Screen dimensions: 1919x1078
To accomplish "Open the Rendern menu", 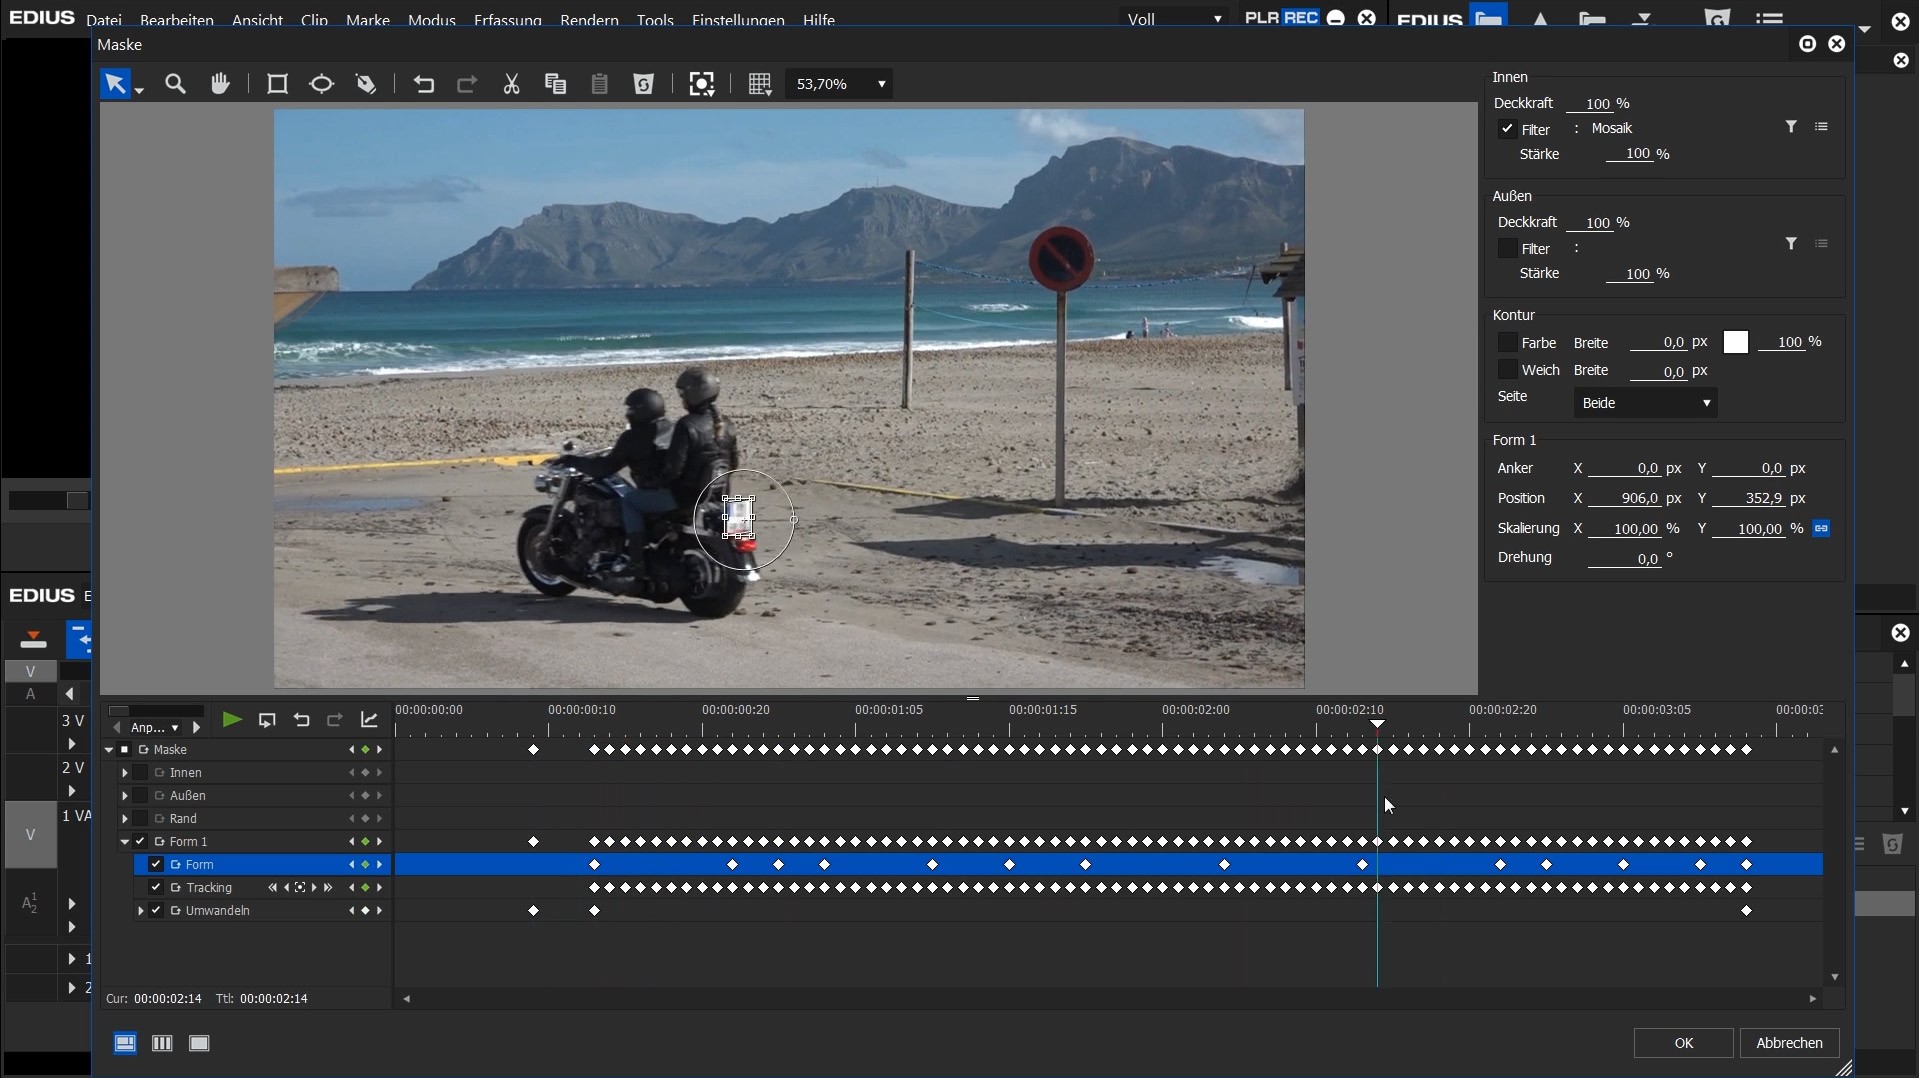I will pos(589,20).
